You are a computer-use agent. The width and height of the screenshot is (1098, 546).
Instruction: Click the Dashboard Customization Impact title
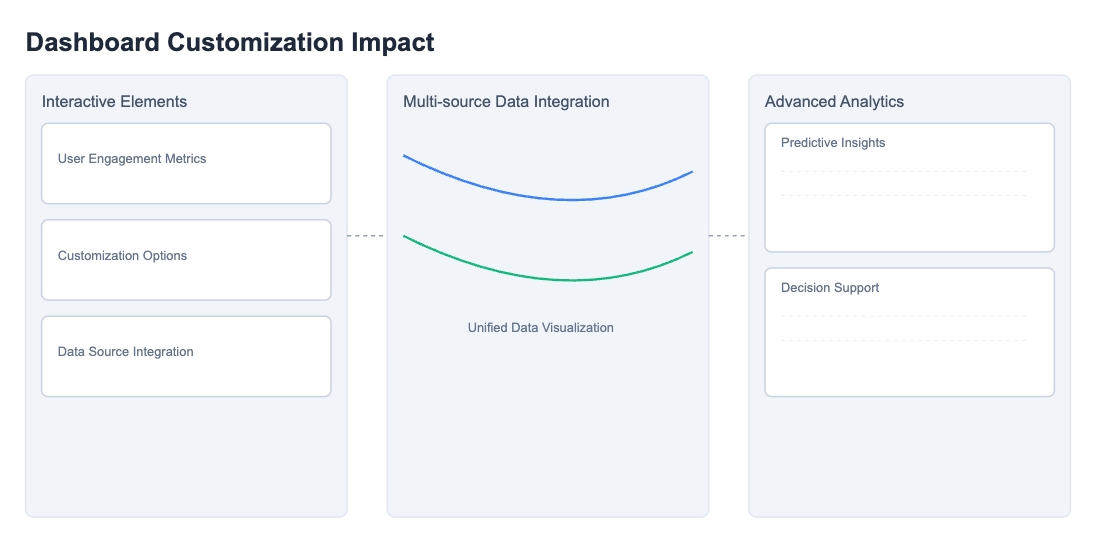tap(230, 42)
